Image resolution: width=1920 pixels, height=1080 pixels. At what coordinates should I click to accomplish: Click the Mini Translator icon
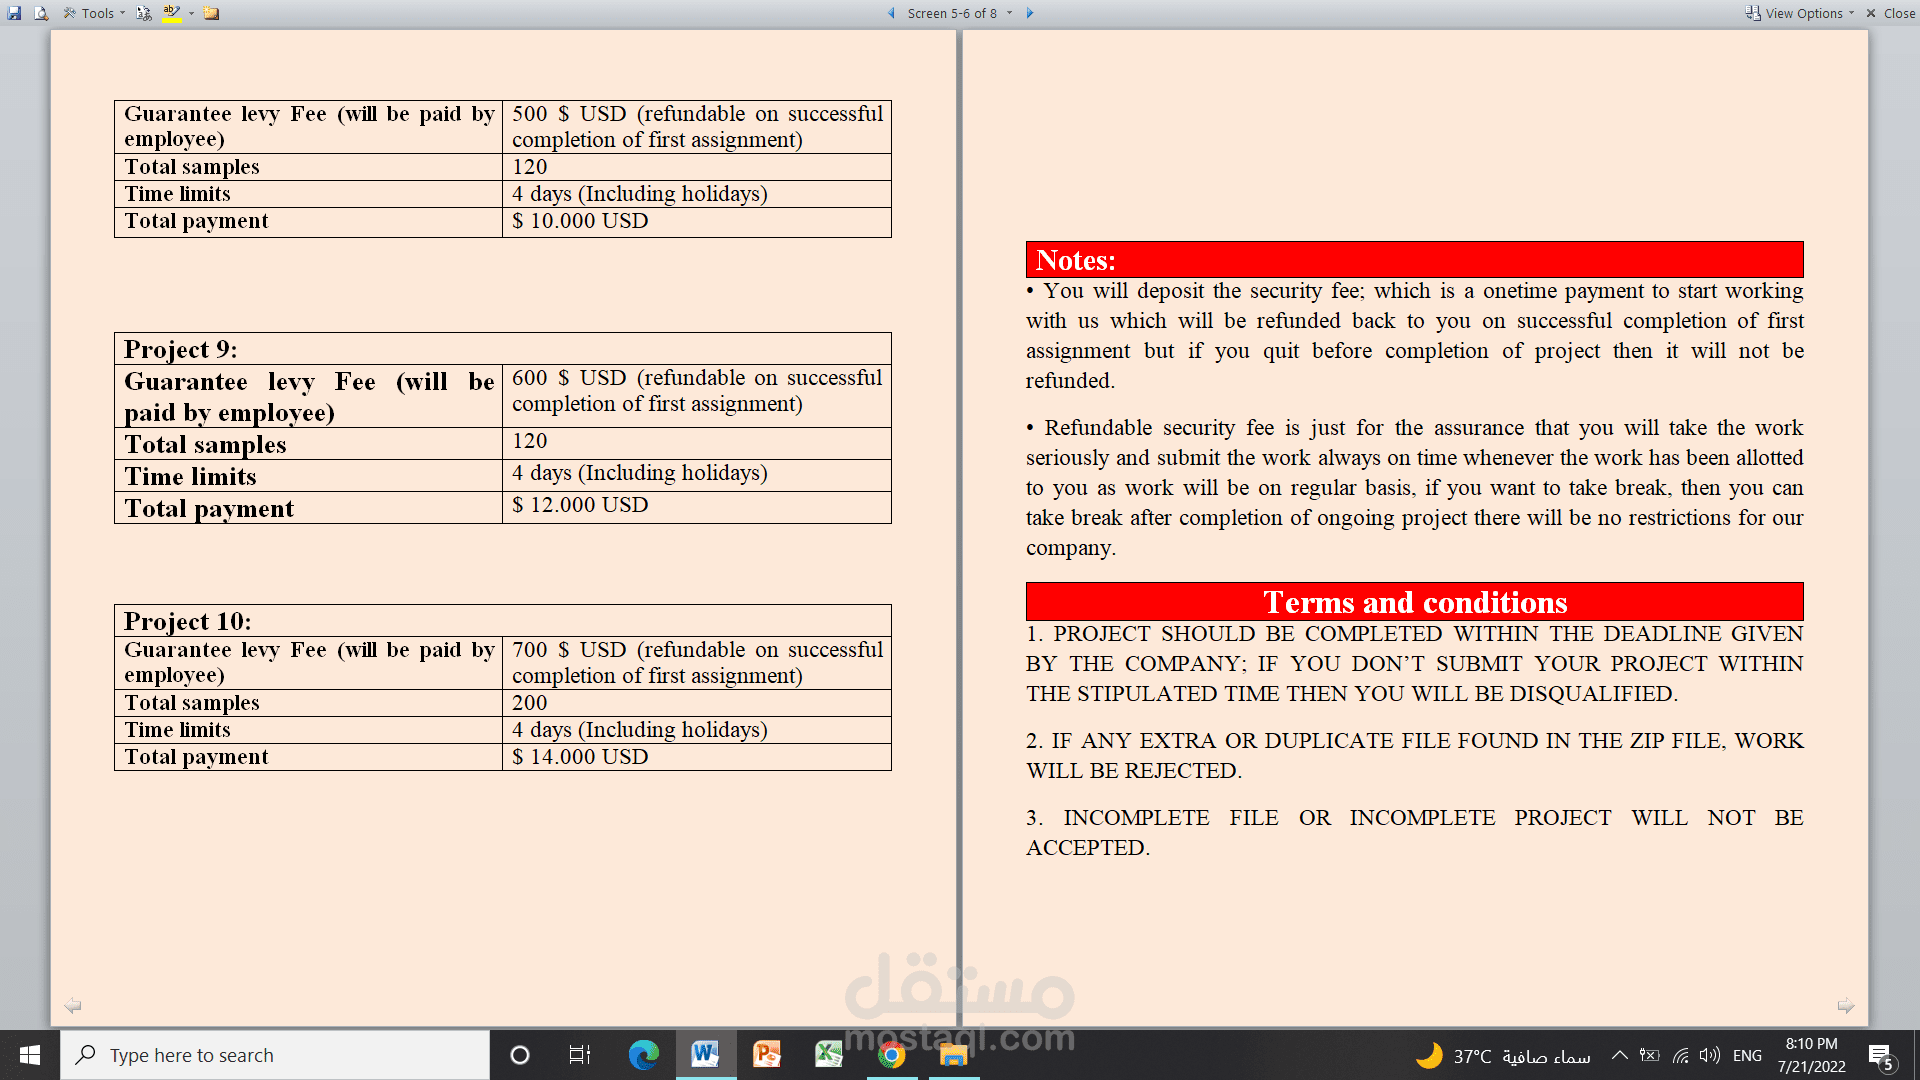click(144, 13)
